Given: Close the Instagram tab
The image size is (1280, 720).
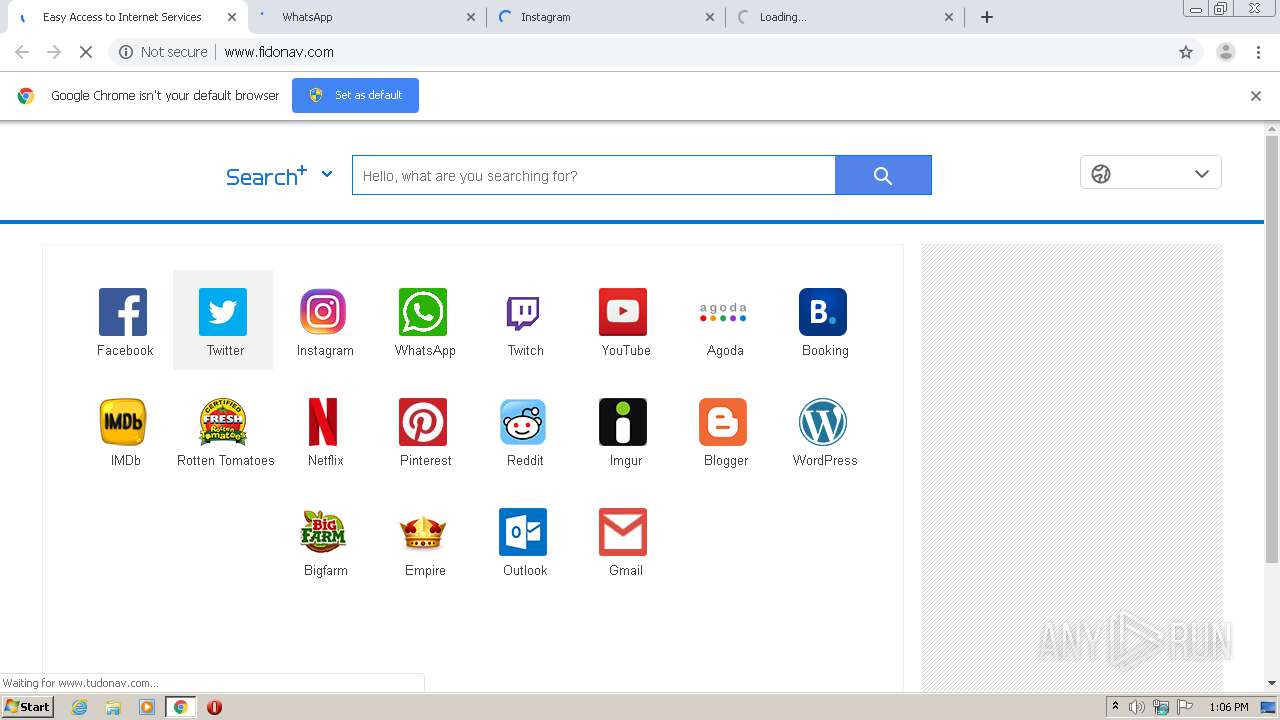Looking at the screenshot, I should pos(710,17).
